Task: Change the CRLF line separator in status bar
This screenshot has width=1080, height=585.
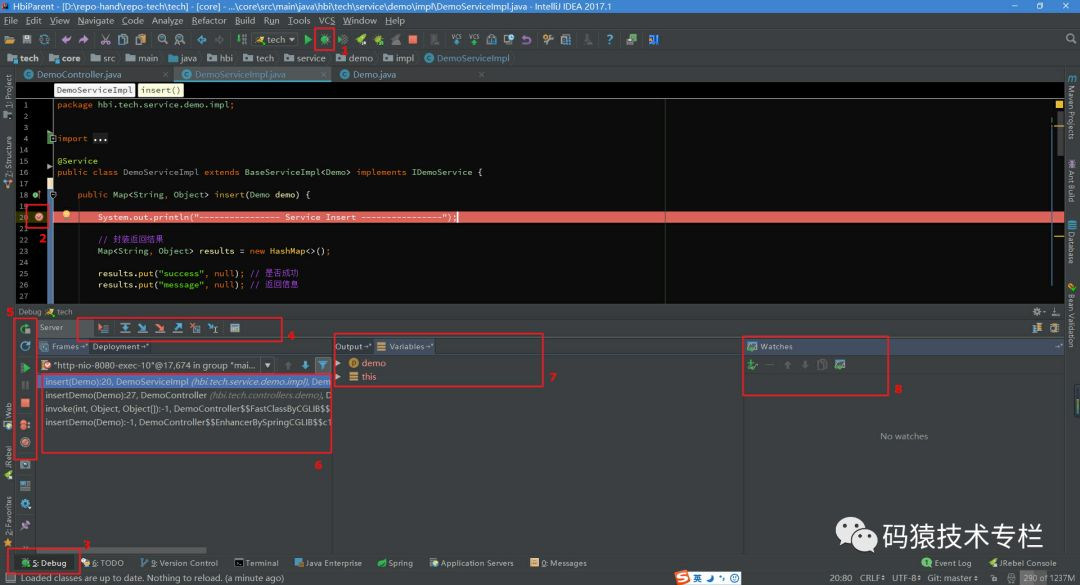Action: [x=872, y=578]
